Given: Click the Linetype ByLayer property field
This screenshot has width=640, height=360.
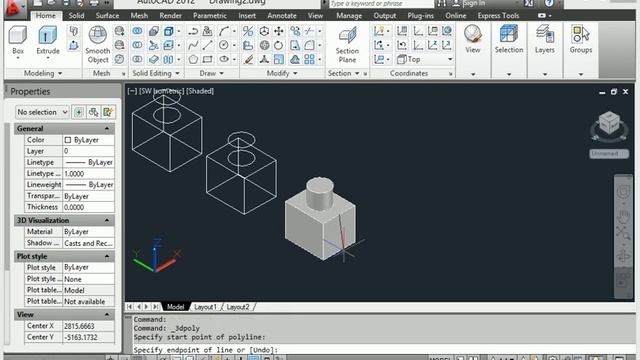Looking at the screenshot, I should (89, 162).
